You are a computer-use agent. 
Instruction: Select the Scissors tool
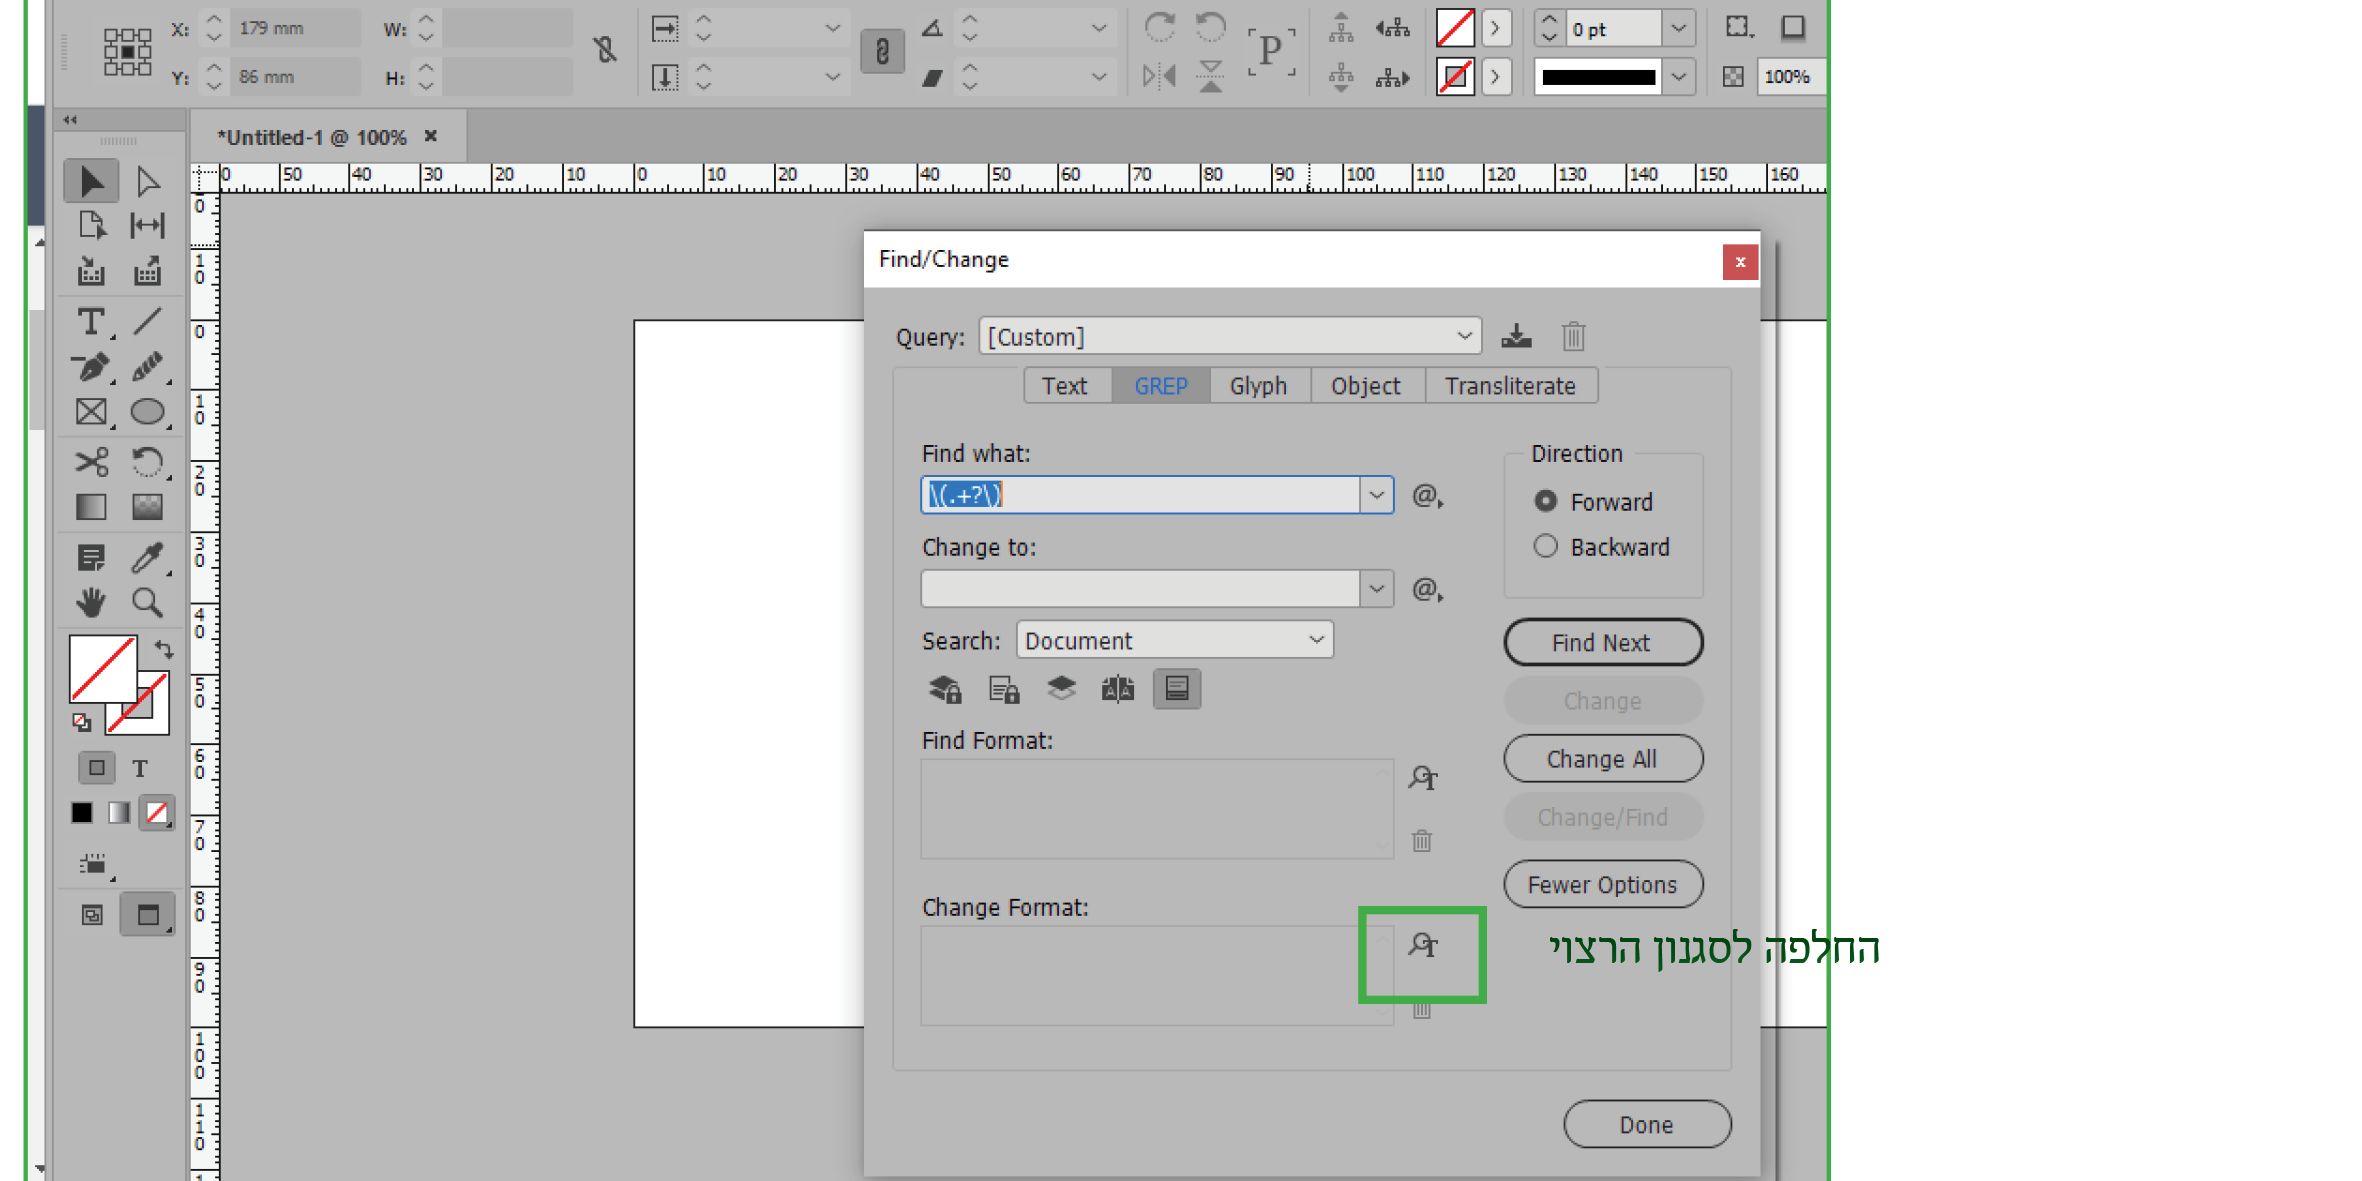pos(91,462)
